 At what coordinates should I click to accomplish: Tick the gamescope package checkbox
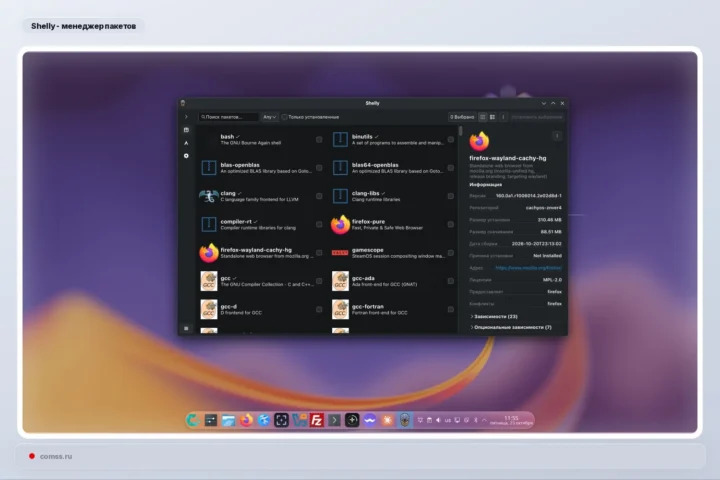pos(450,253)
